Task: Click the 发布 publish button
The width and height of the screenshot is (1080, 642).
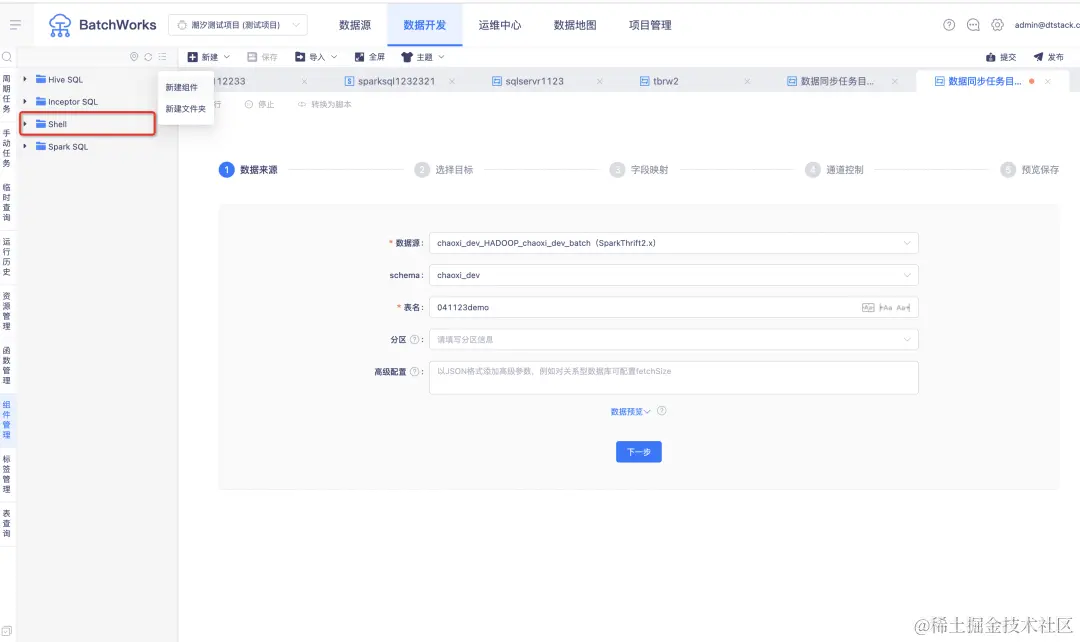Action: [x=1048, y=57]
